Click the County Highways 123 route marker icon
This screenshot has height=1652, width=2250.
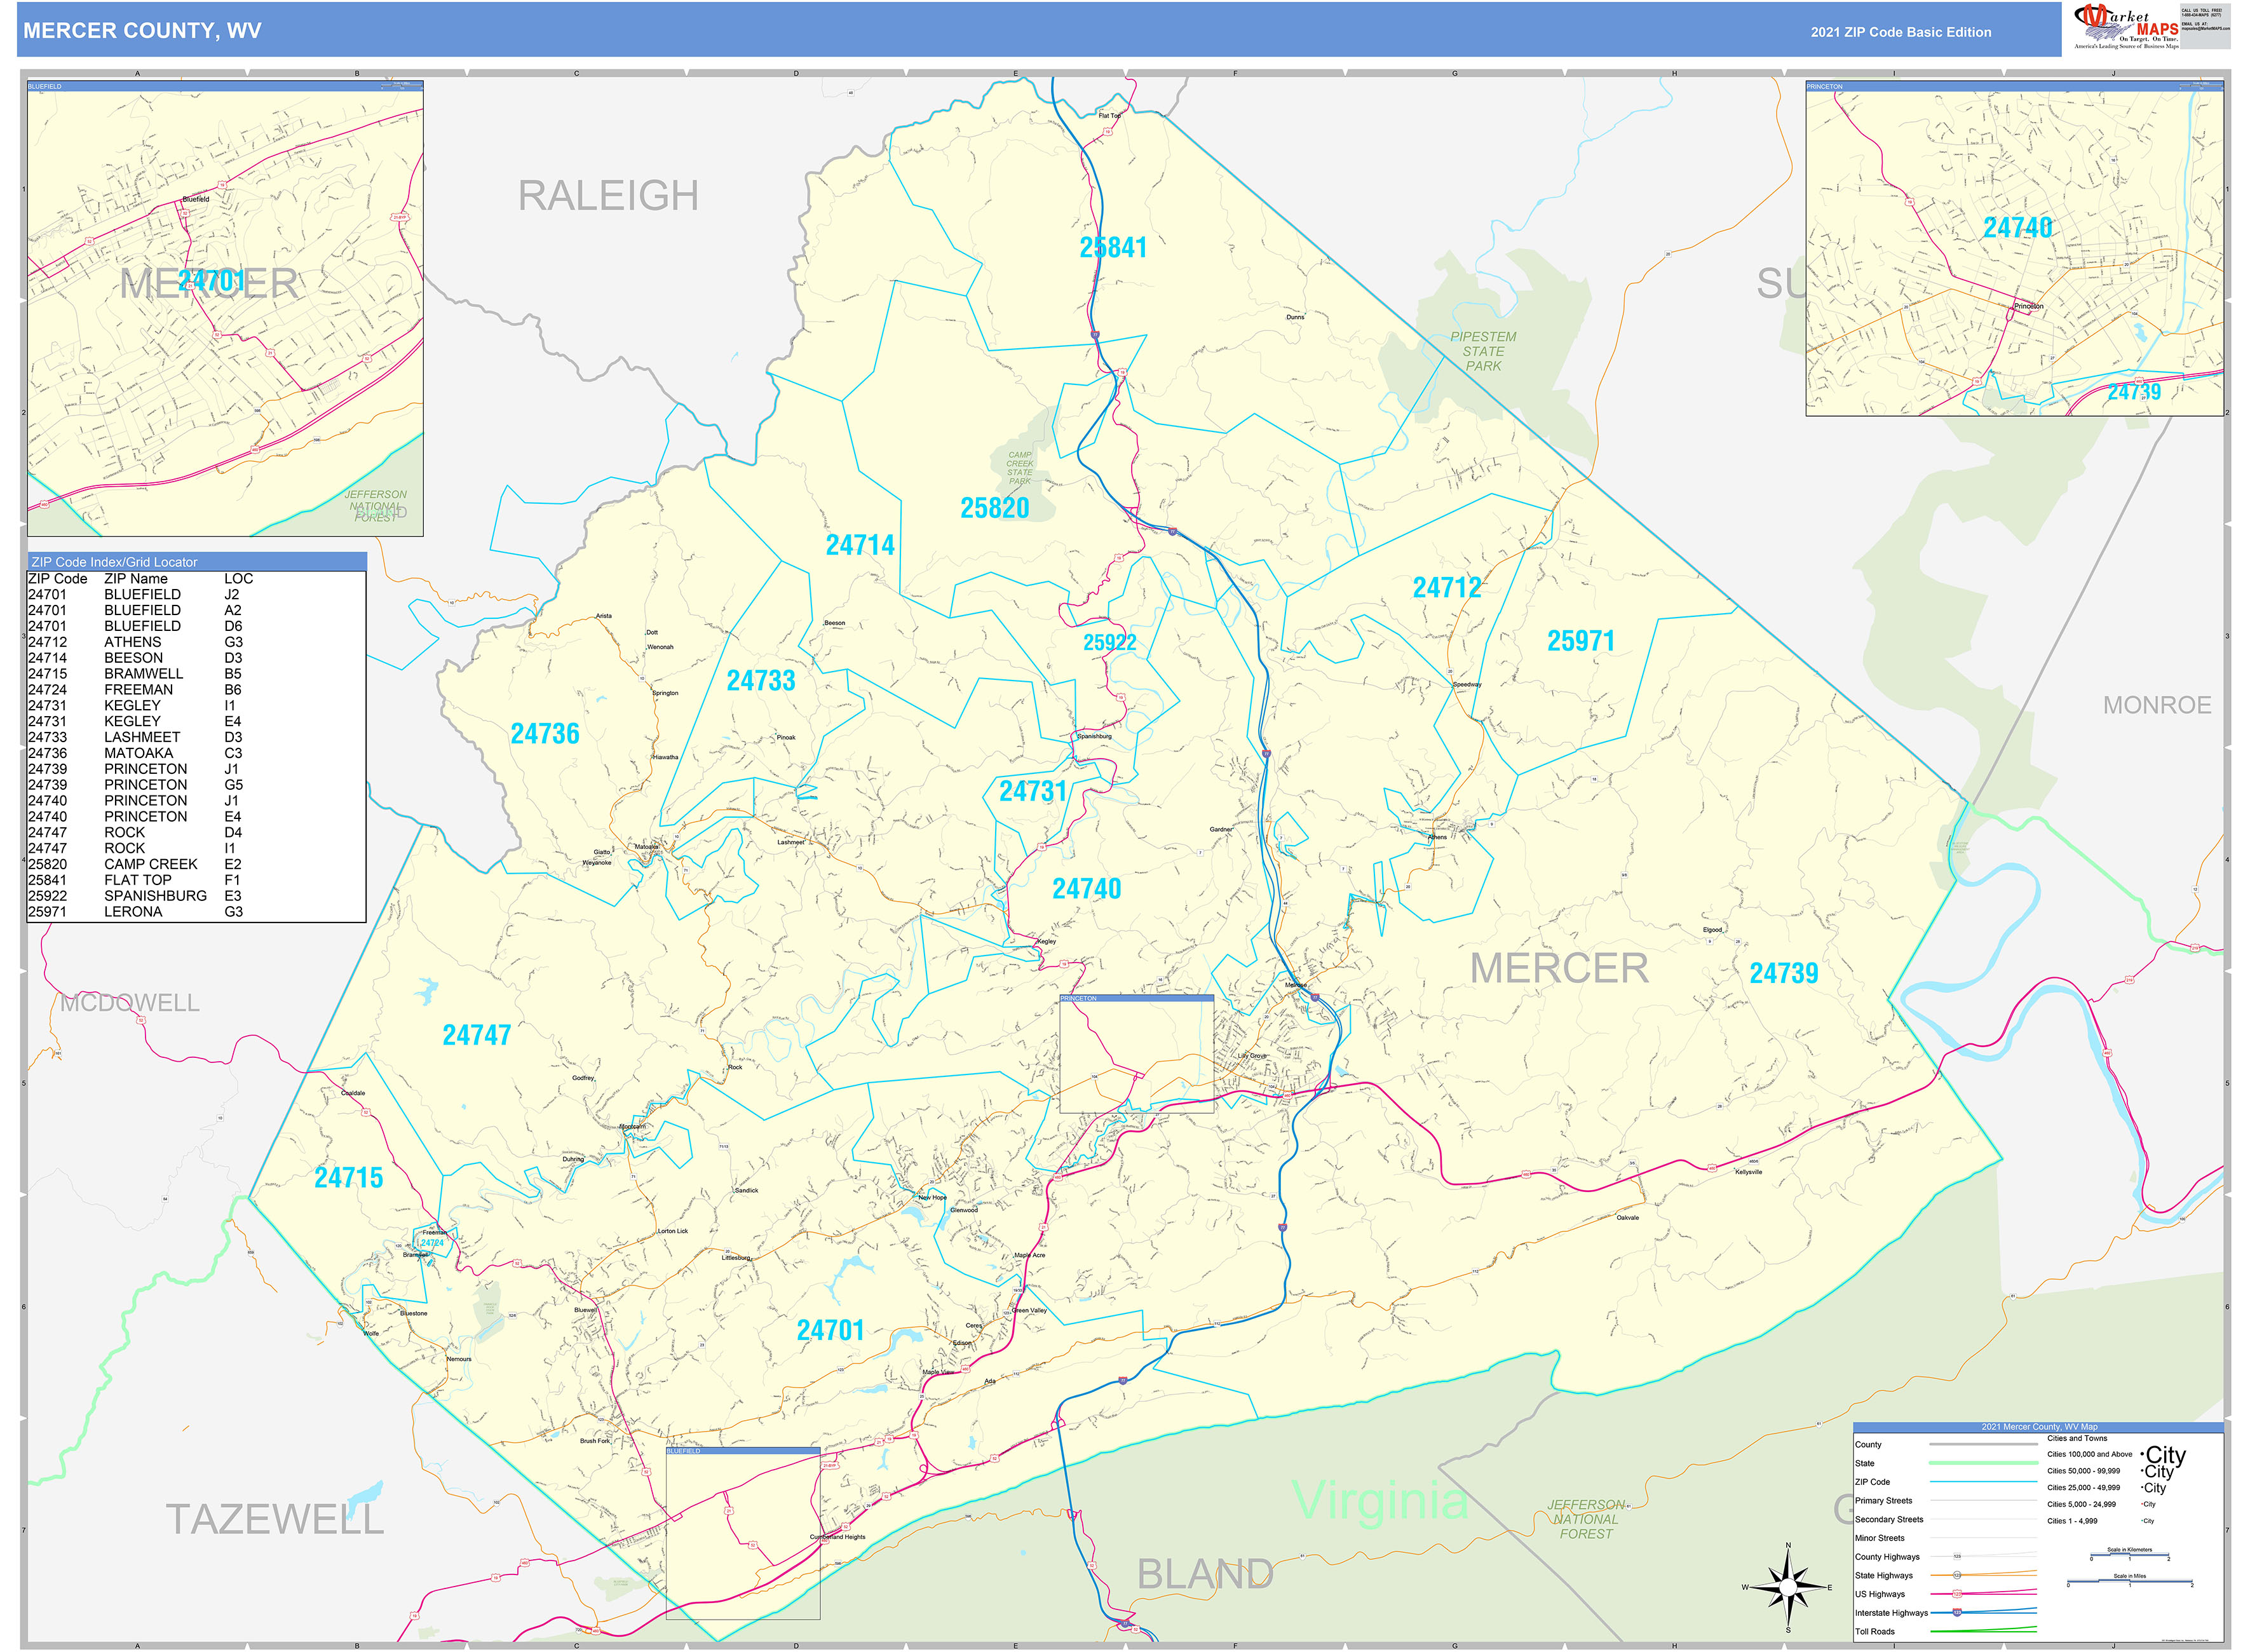tap(1957, 1557)
